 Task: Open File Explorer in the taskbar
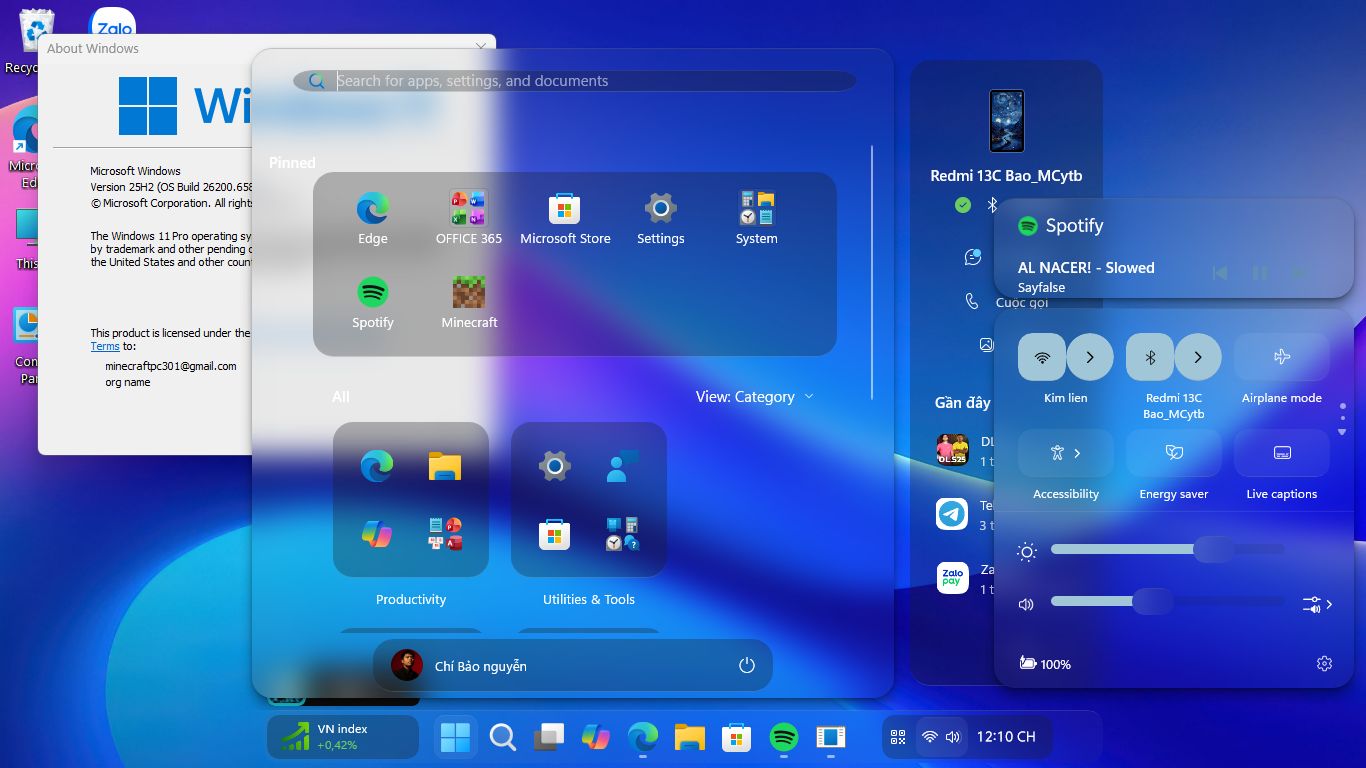[690, 738]
